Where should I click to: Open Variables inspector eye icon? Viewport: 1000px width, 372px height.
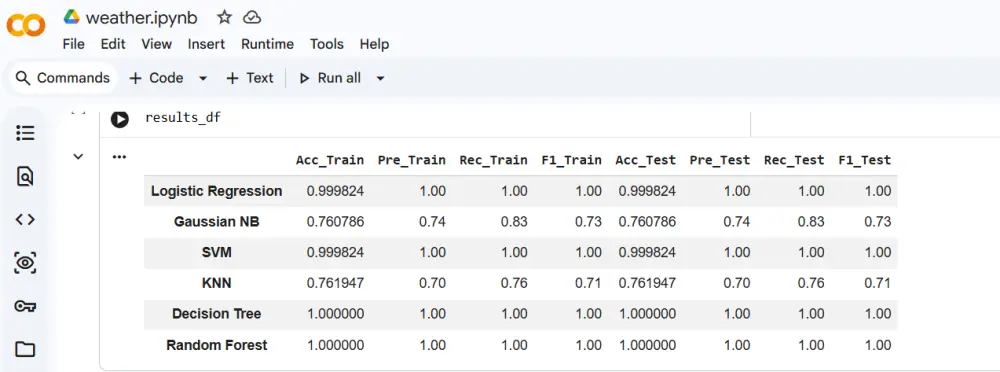point(25,263)
